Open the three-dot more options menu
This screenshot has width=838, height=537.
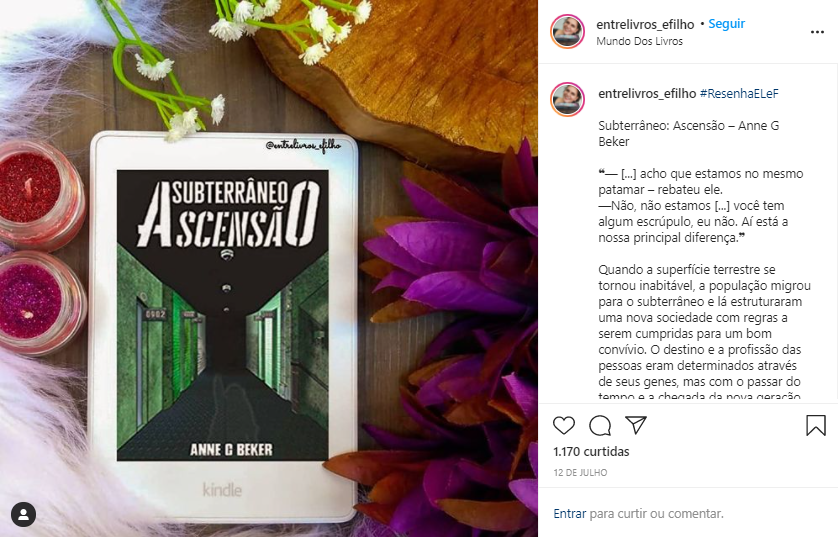[x=817, y=32]
